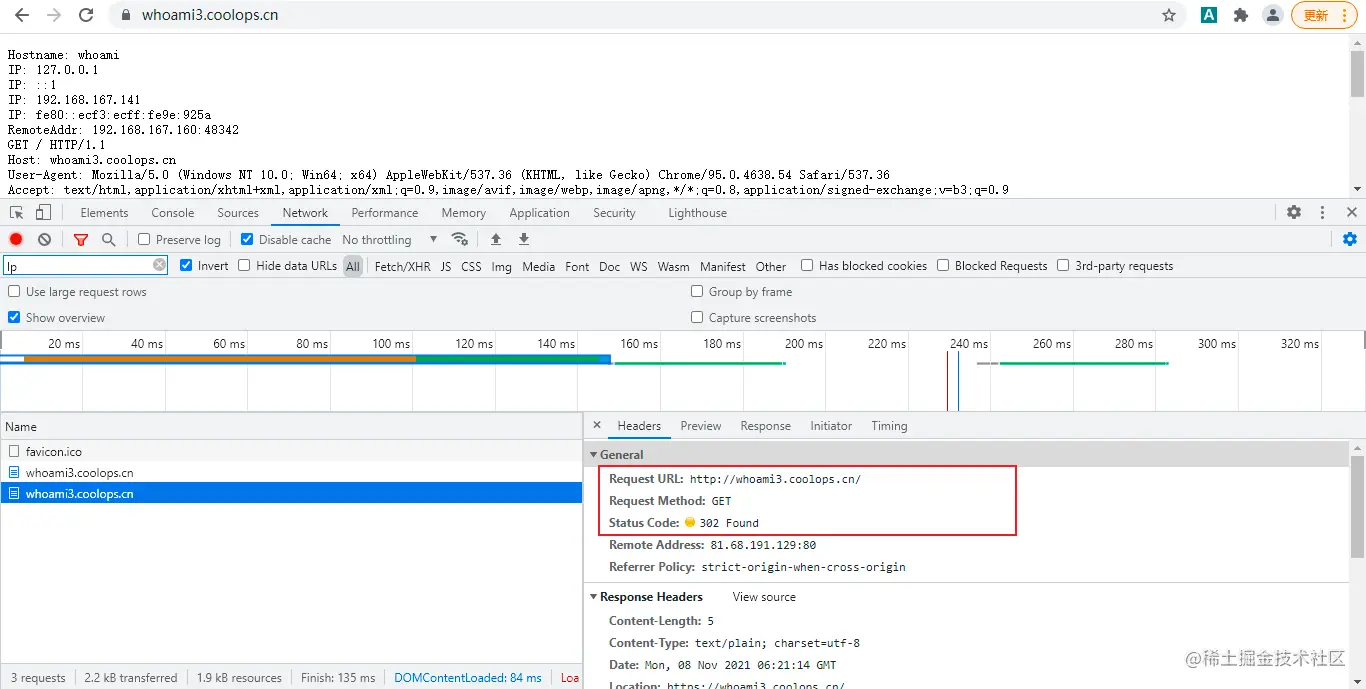Click the orange 更新 update button
The width and height of the screenshot is (1366, 689).
click(1325, 15)
